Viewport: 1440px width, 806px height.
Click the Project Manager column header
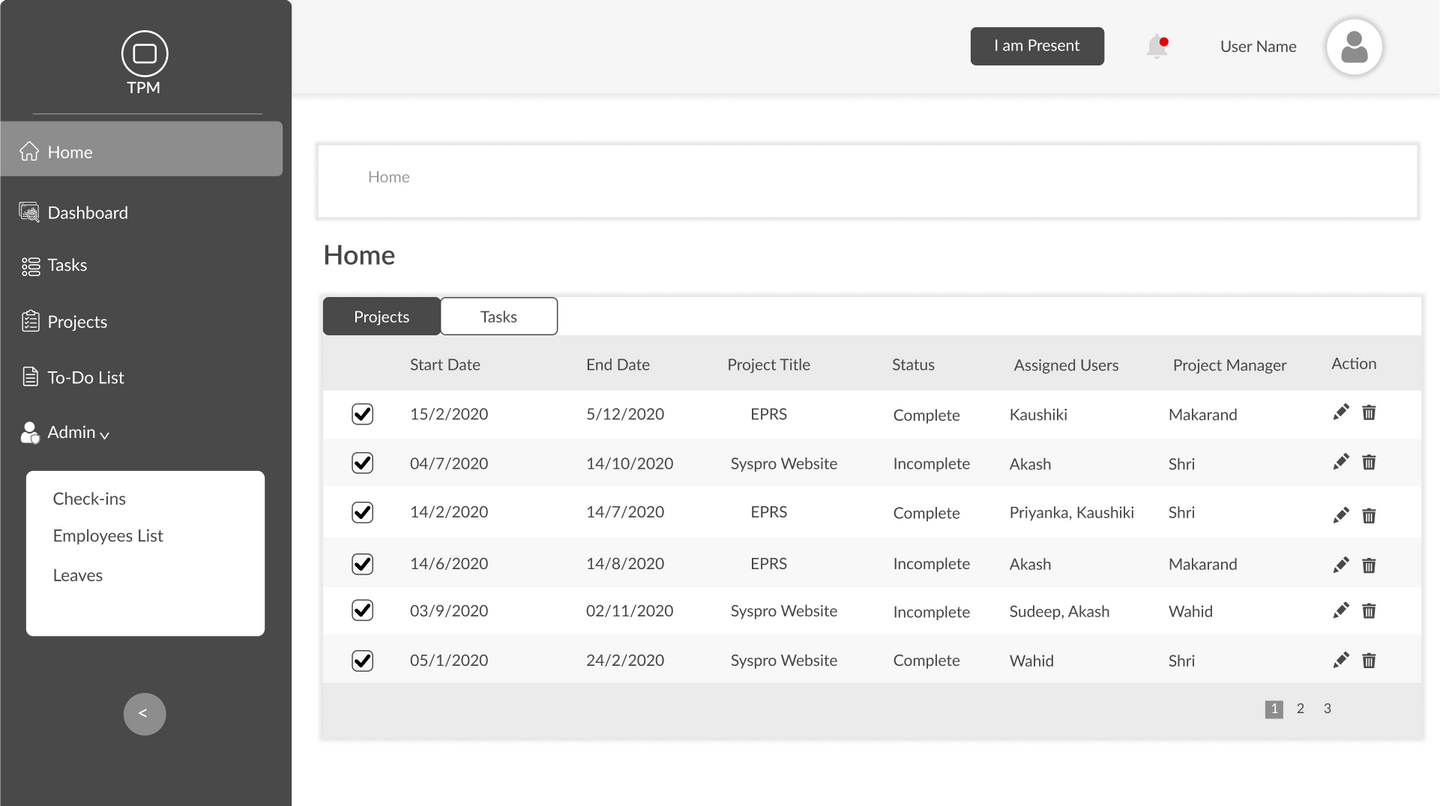click(1230, 365)
